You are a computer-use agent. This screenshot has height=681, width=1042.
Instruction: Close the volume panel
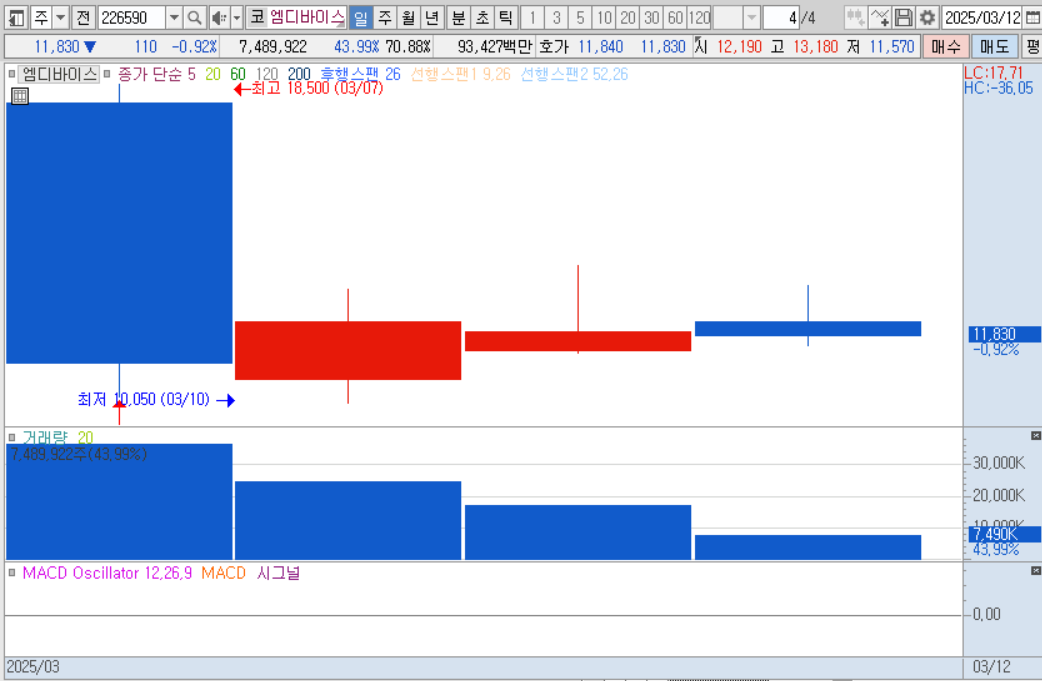coord(1036,436)
